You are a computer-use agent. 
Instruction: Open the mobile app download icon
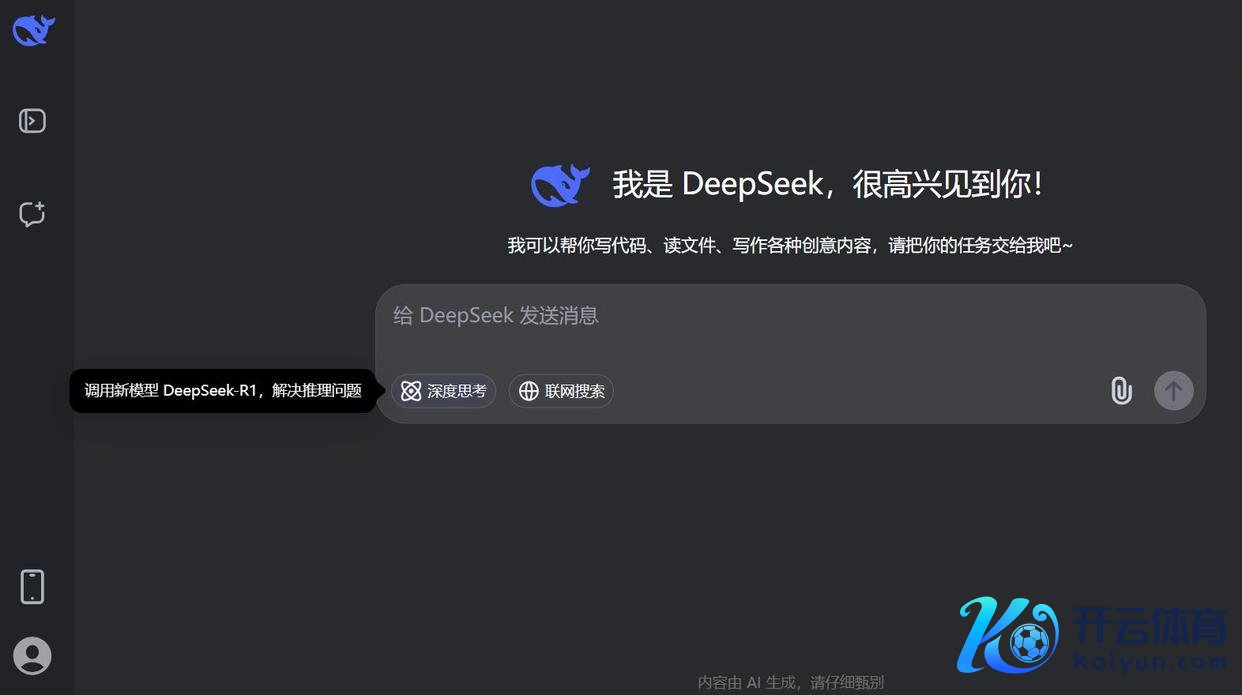point(33,586)
